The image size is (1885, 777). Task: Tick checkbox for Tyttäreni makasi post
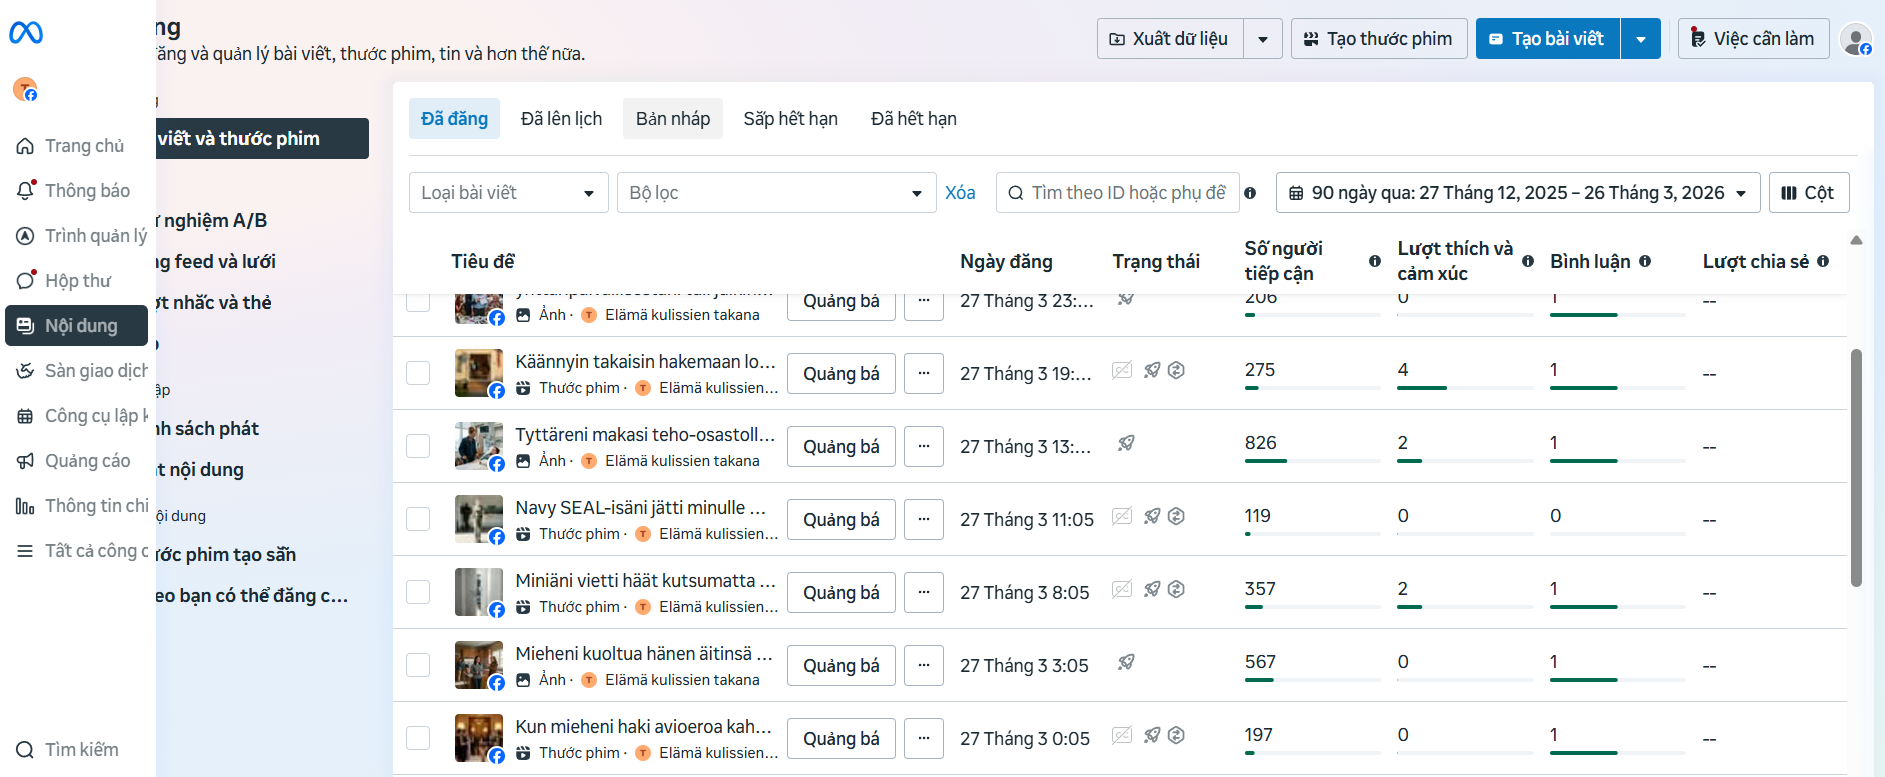pyautogui.click(x=418, y=446)
